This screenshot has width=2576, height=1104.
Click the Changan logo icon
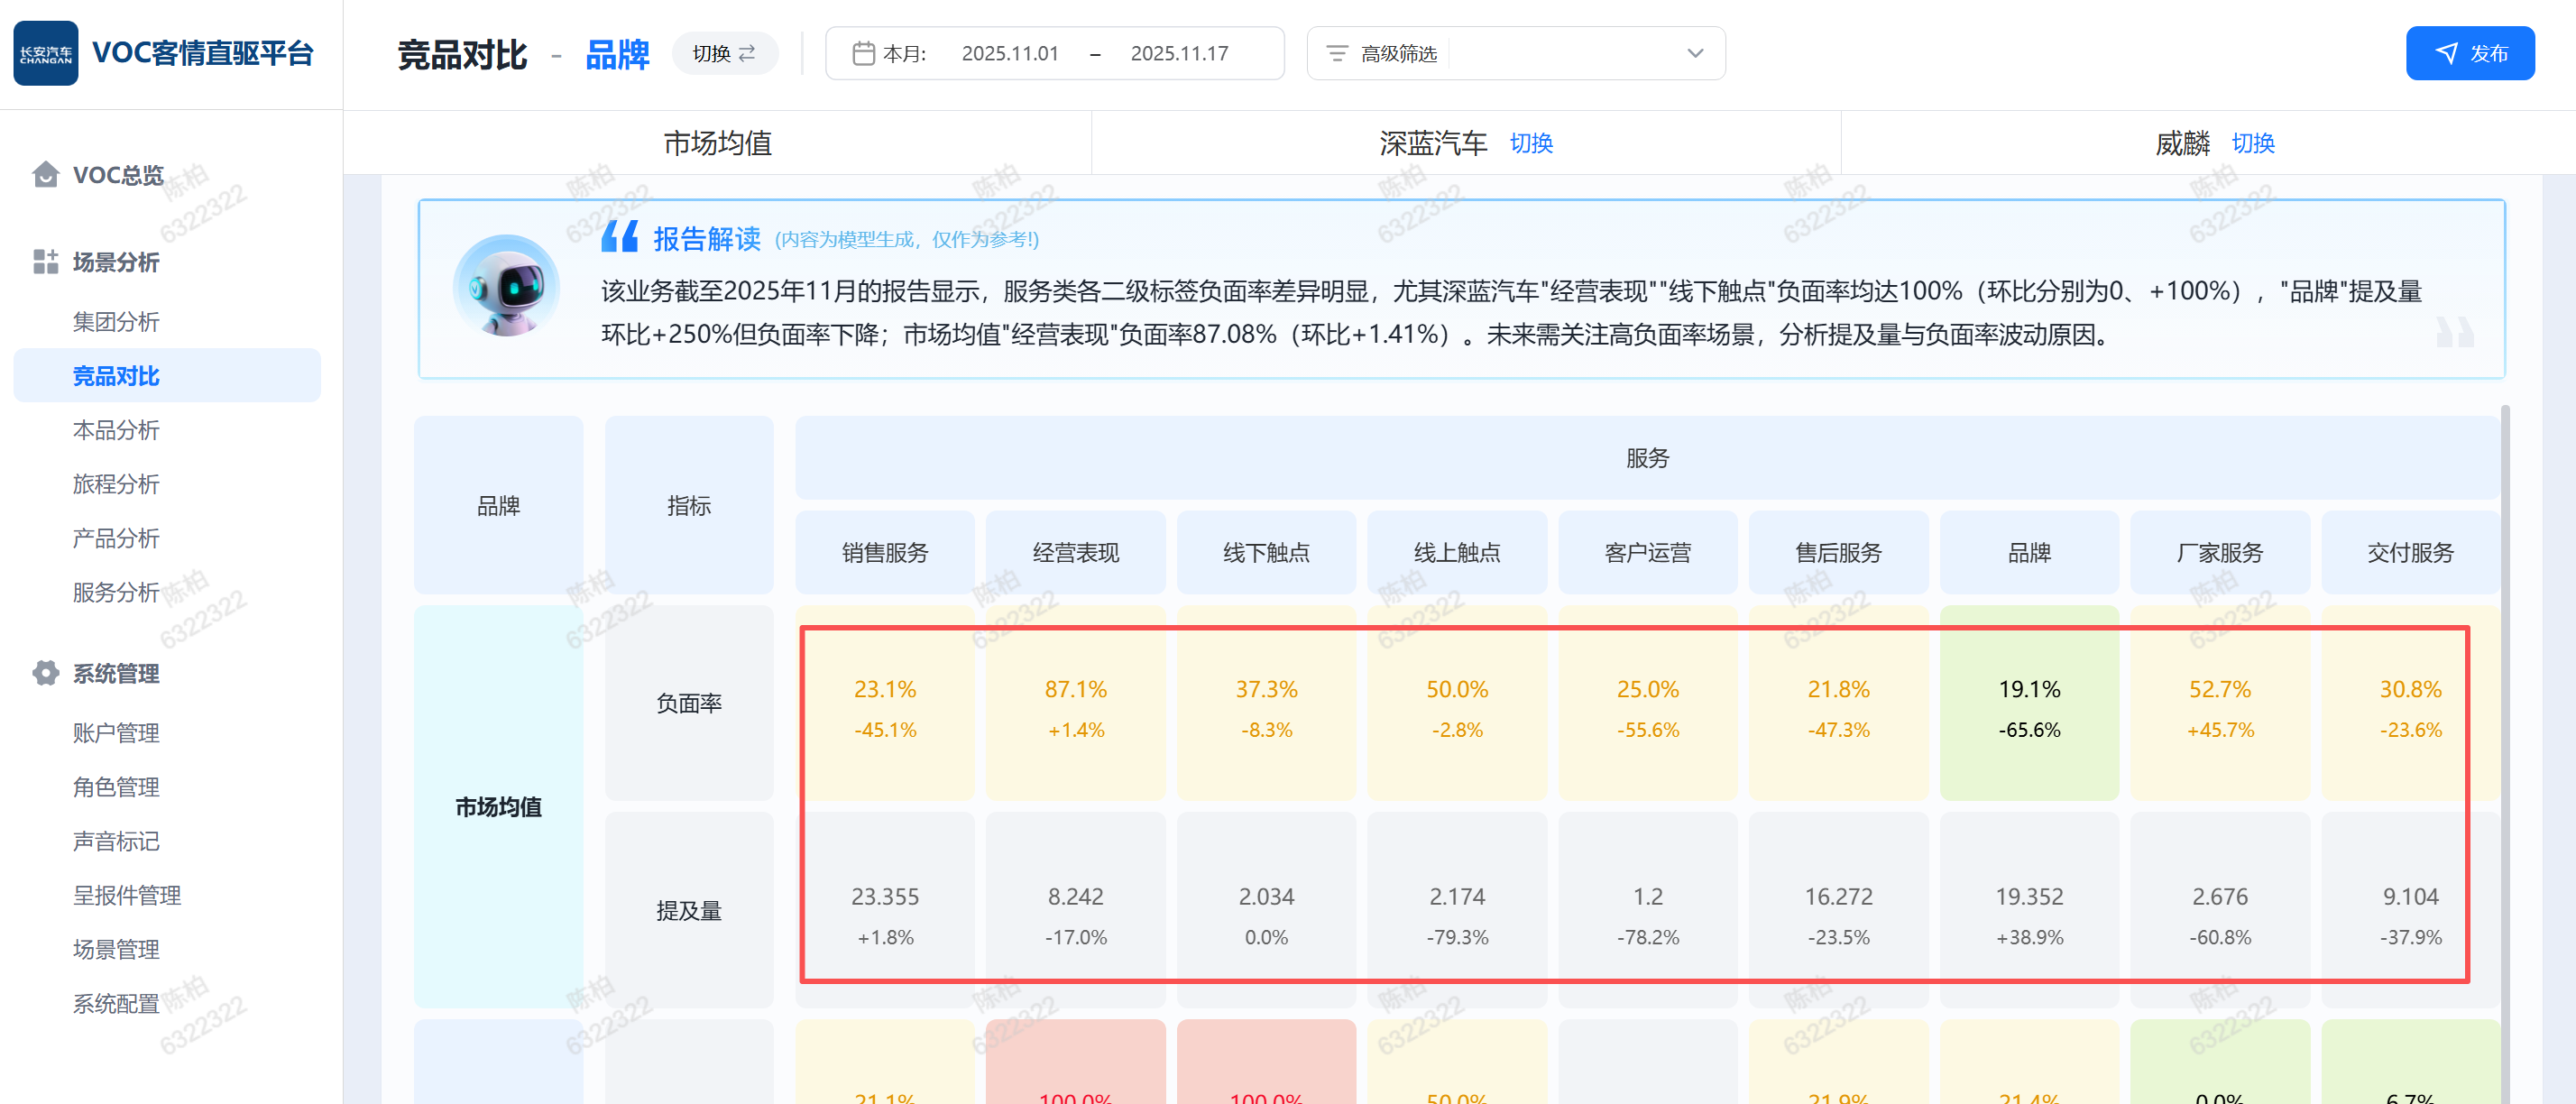pyautogui.click(x=45, y=53)
